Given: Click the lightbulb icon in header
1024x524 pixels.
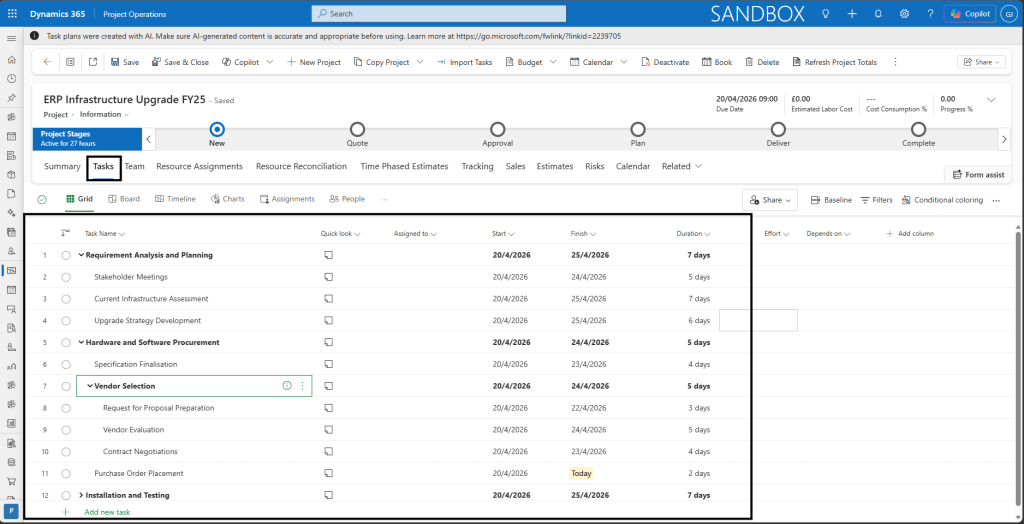Looking at the screenshot, I should point(825,14).
